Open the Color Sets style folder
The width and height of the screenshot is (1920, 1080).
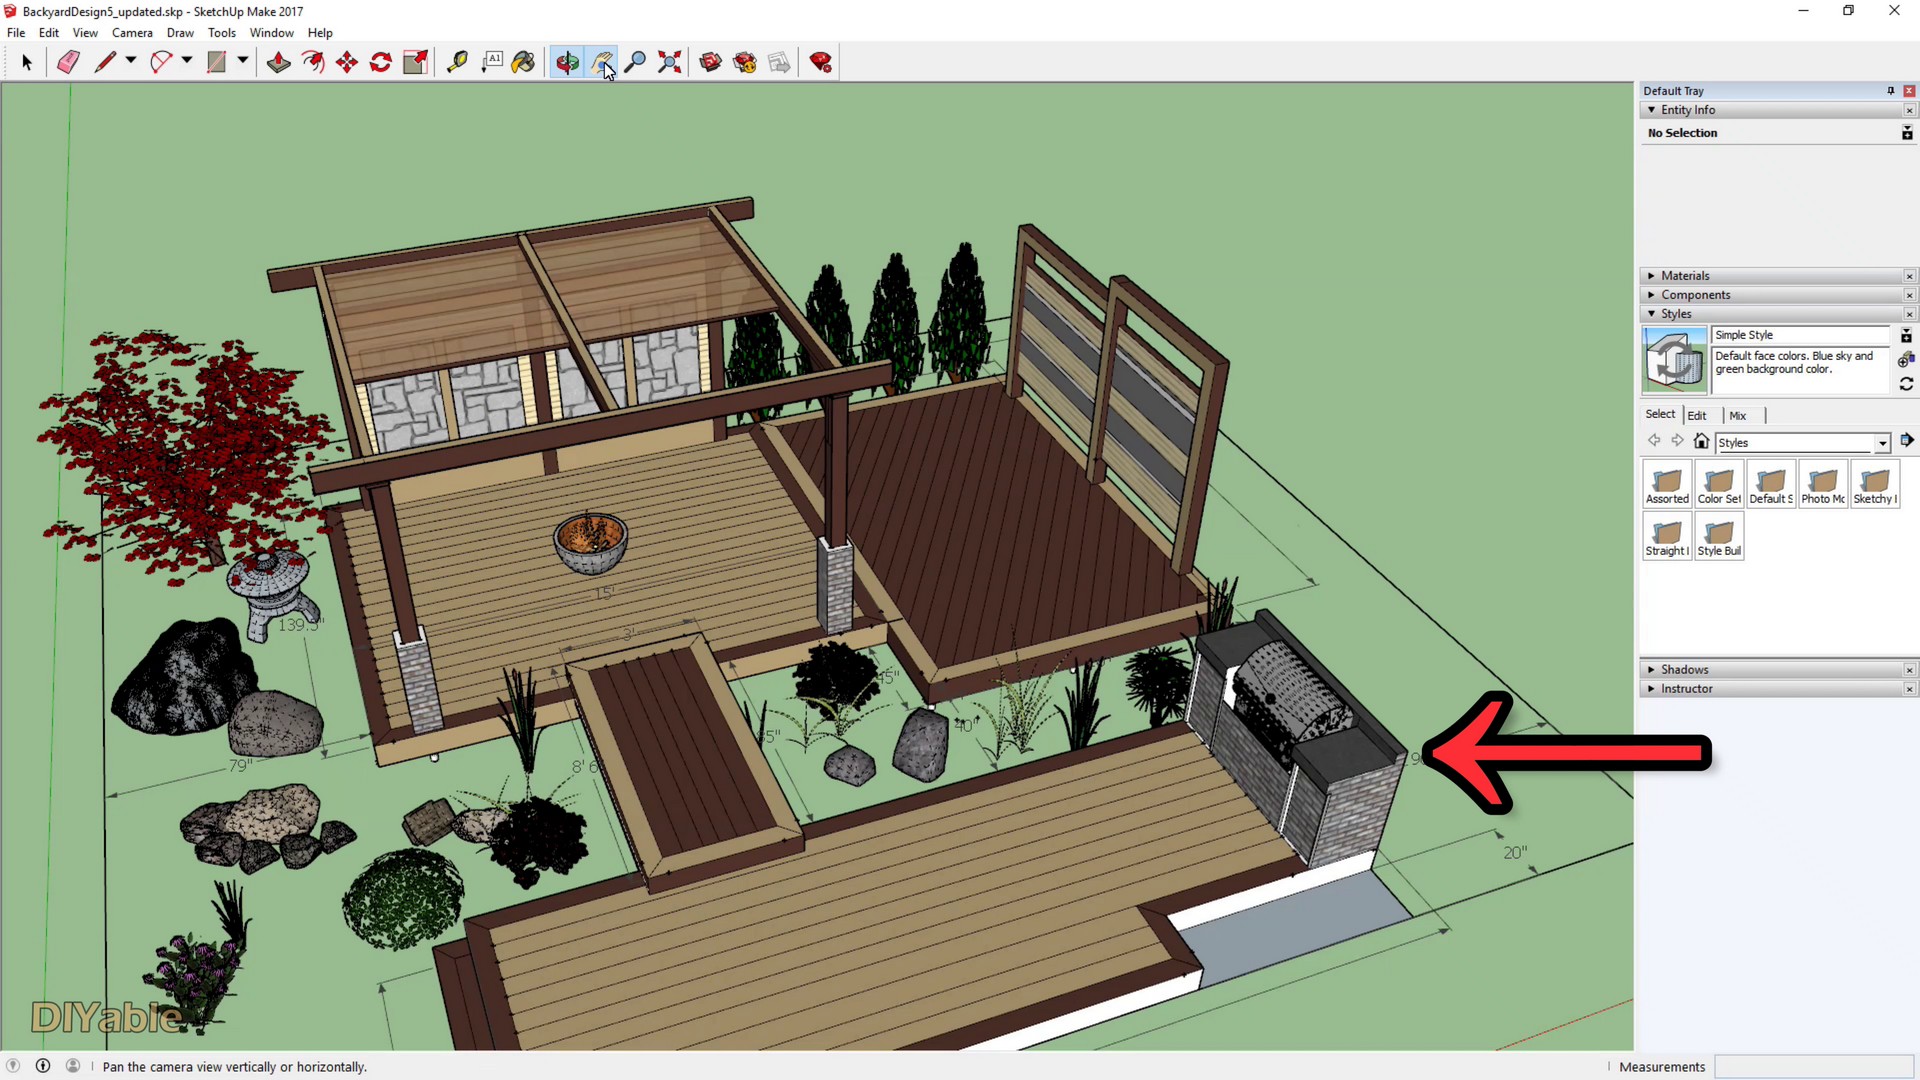[1719, 484]
